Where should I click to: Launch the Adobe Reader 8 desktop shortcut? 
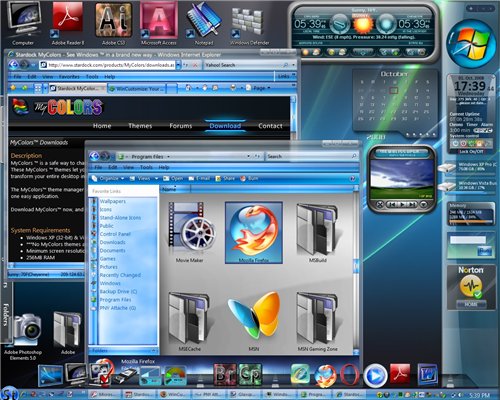click(x=68, y=22)
